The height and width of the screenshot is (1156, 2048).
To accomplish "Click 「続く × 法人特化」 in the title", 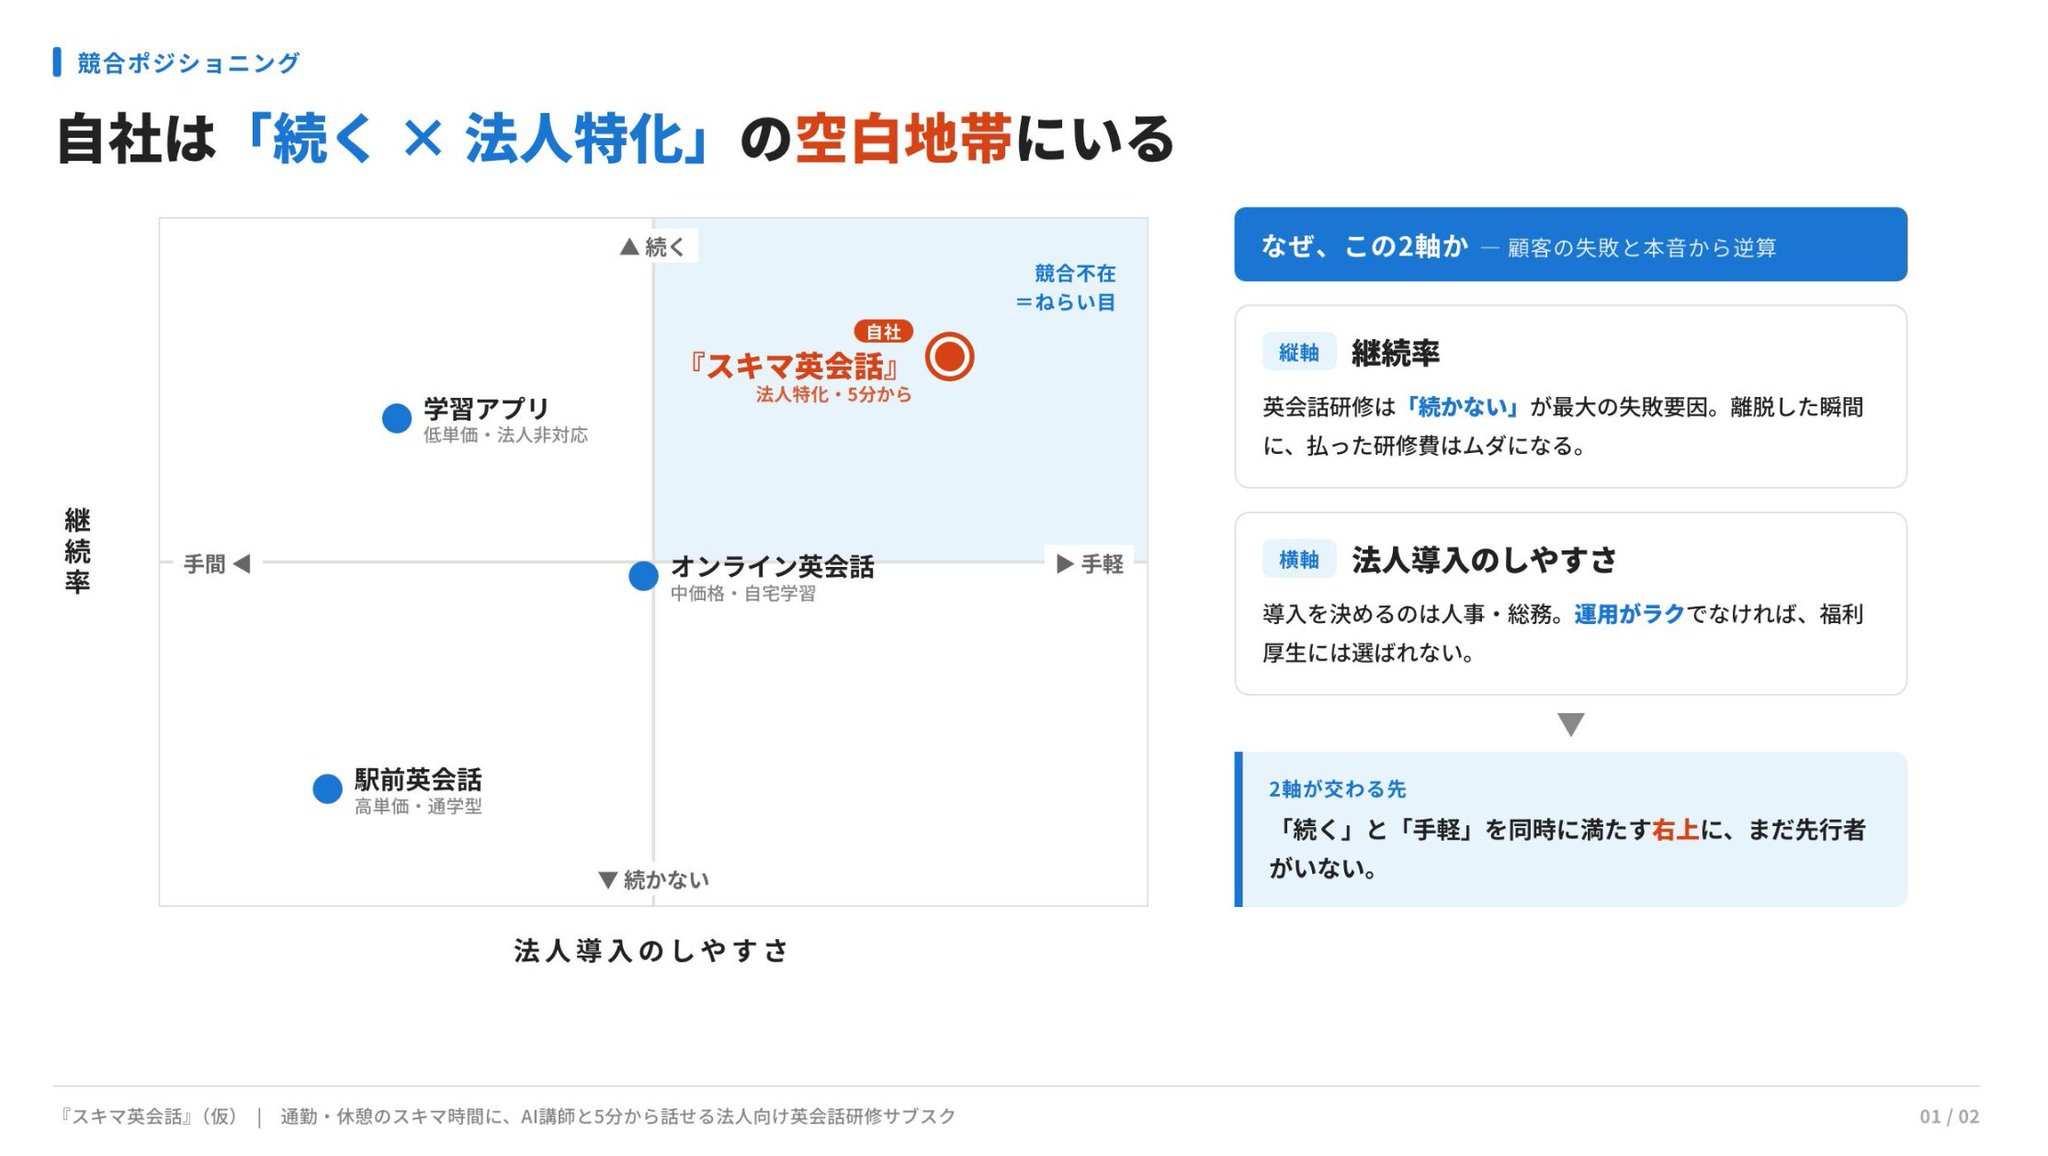I will tap(473, 138).
